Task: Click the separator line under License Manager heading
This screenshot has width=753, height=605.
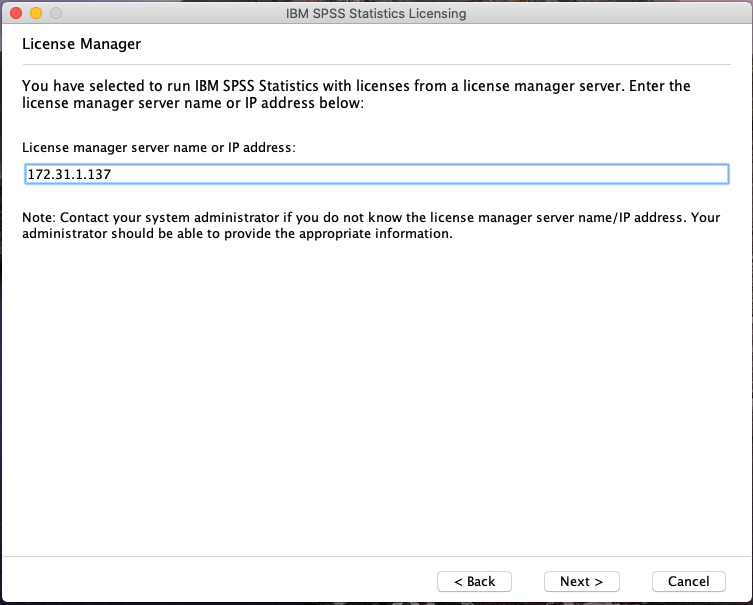Action: click(376, 65)
